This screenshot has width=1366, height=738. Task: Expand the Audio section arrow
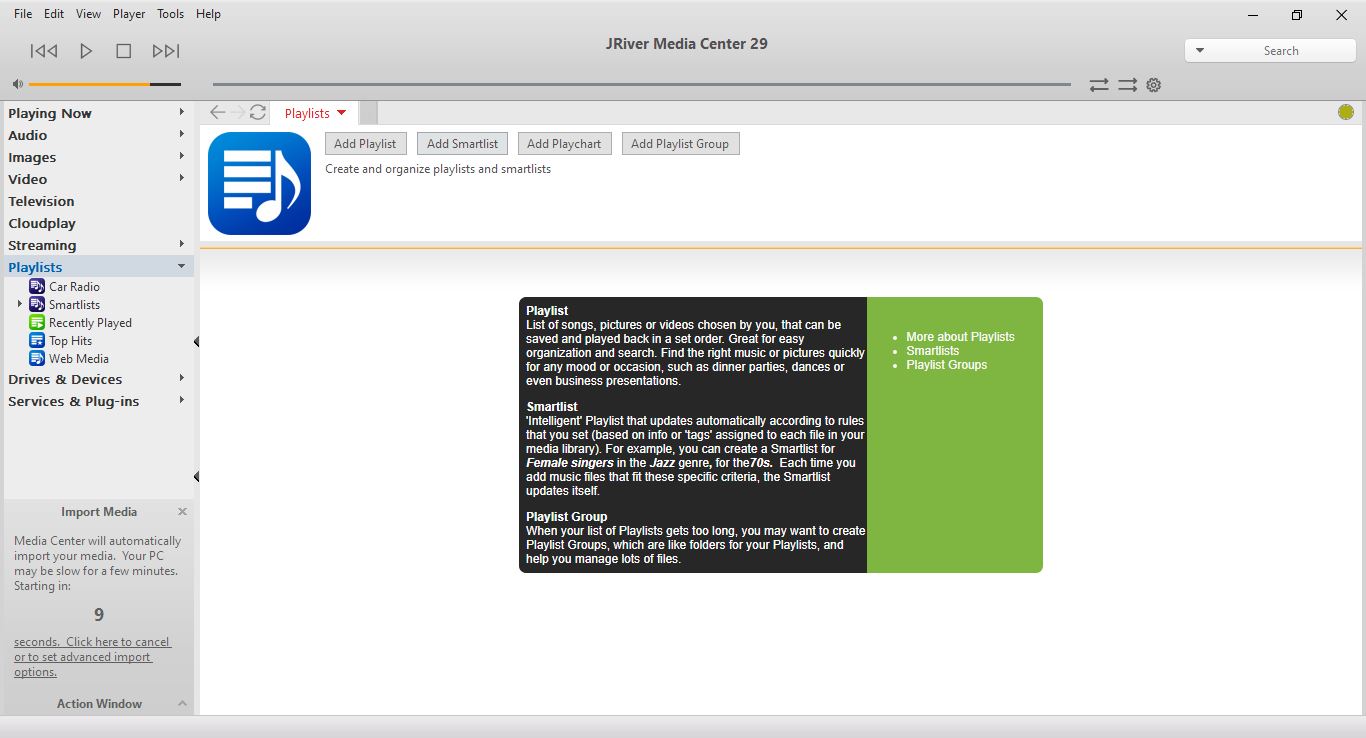(x=182, y=134)
